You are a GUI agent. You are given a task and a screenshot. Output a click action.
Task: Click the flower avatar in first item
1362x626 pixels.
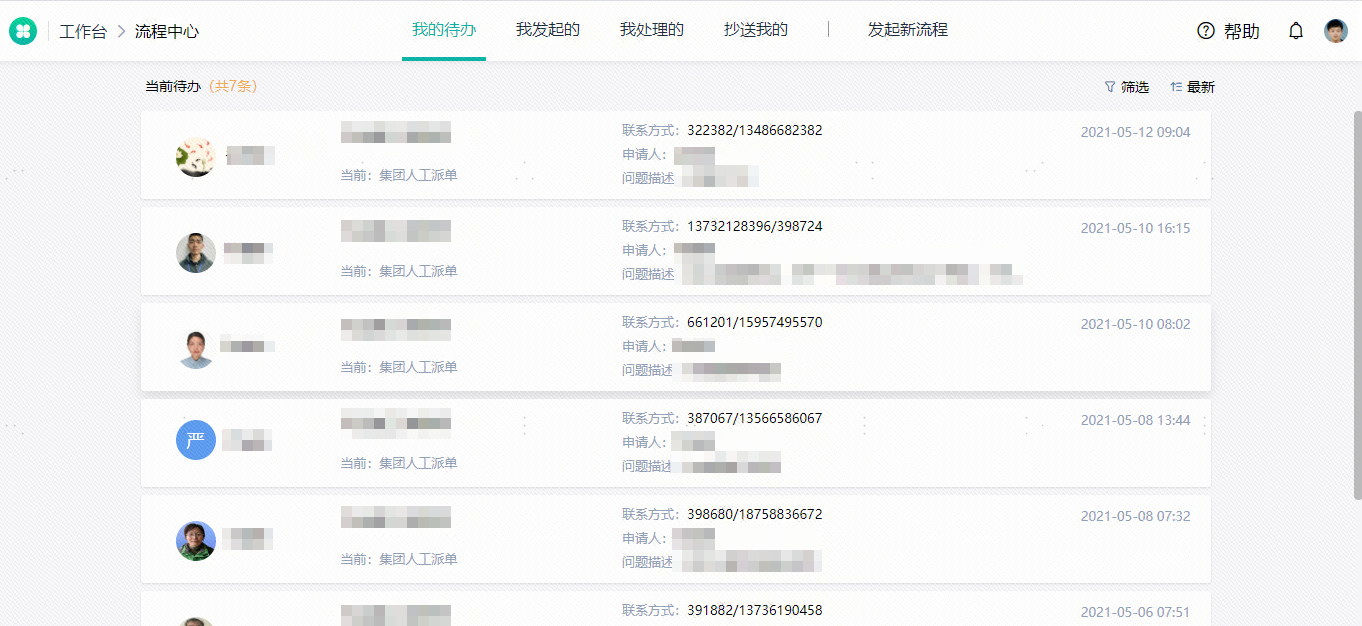click(196, 156)
